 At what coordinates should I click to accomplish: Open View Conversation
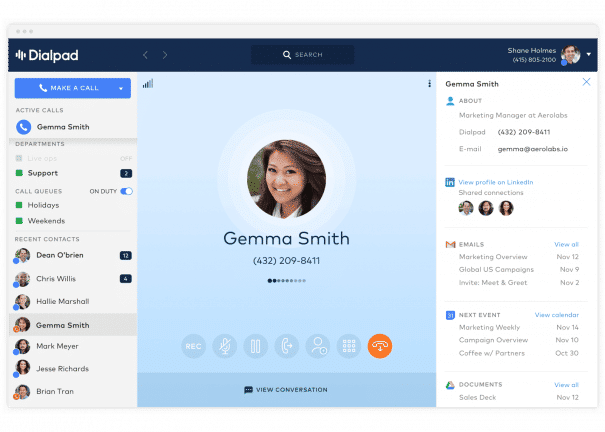286,390
